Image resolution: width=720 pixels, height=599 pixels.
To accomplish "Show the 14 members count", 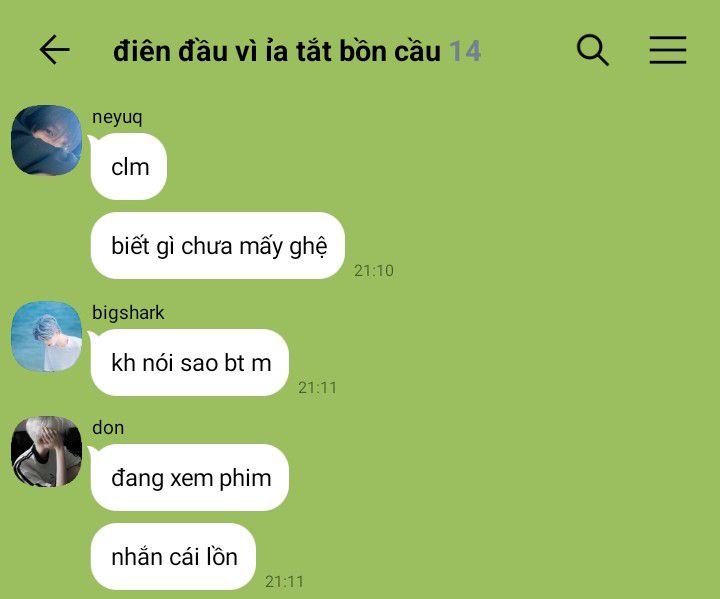I will (465, 51).
